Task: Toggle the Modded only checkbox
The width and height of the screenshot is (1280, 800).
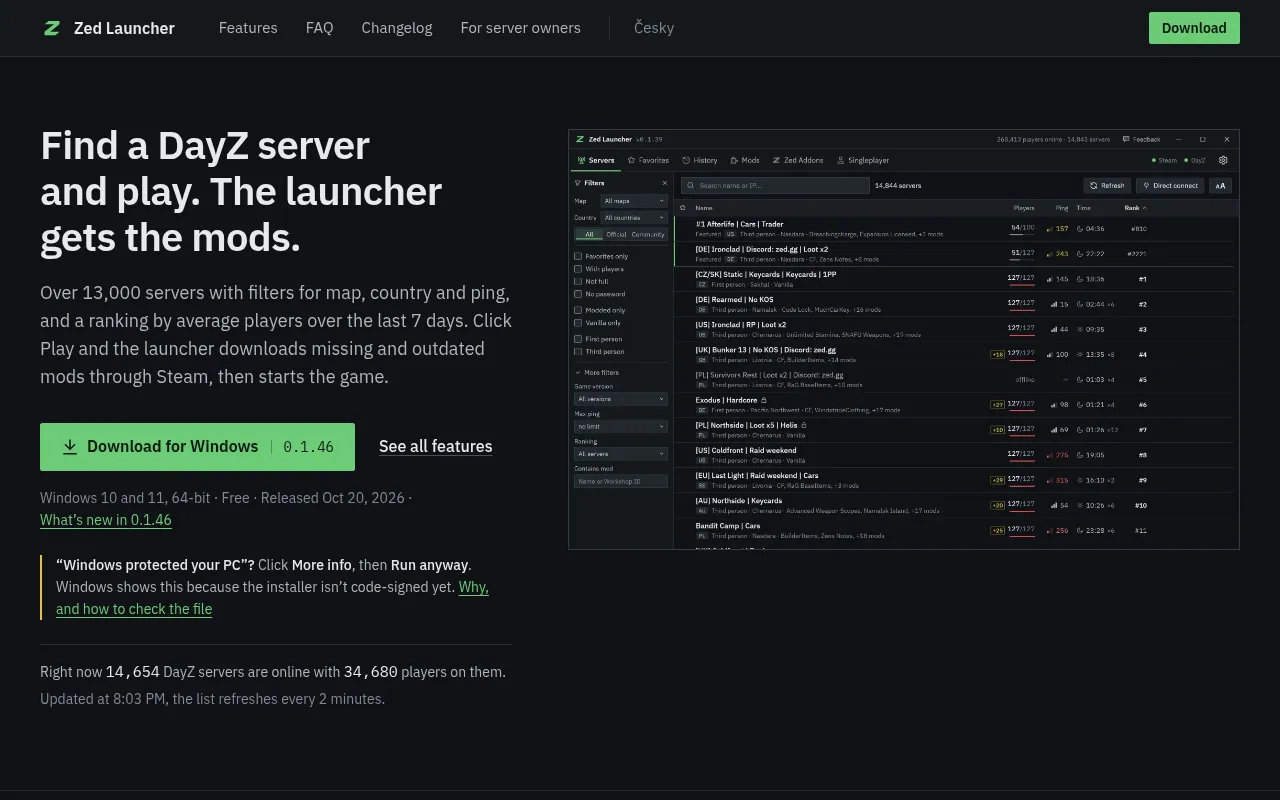Action: coord(578,310)
